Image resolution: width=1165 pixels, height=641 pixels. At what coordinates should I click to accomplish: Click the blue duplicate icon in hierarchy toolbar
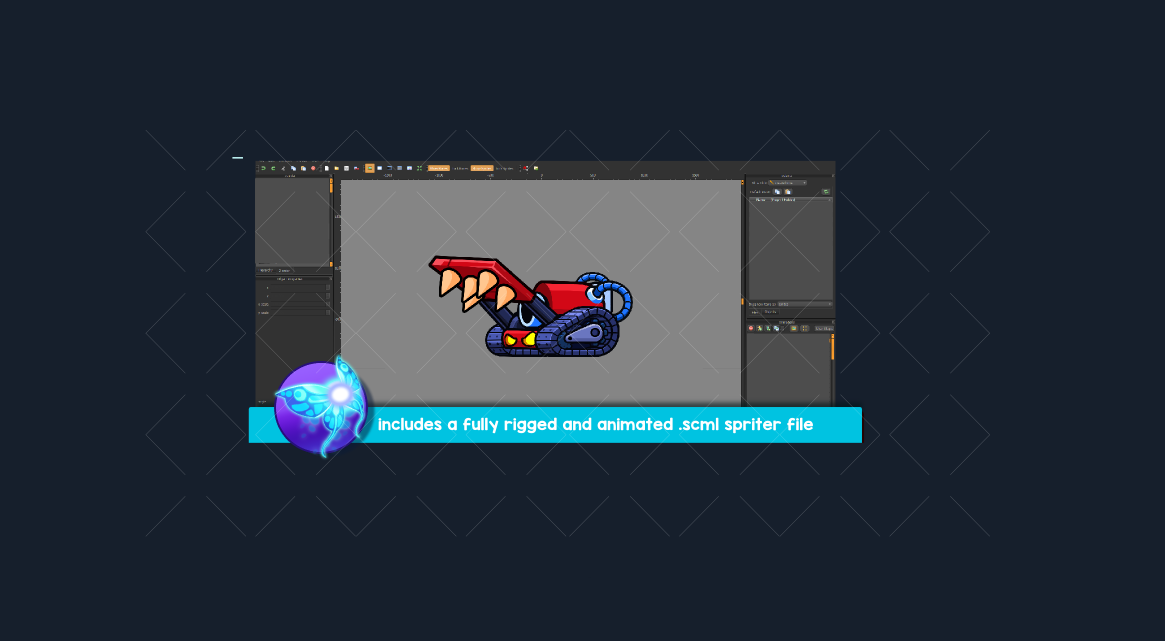(x=776, y=328)
